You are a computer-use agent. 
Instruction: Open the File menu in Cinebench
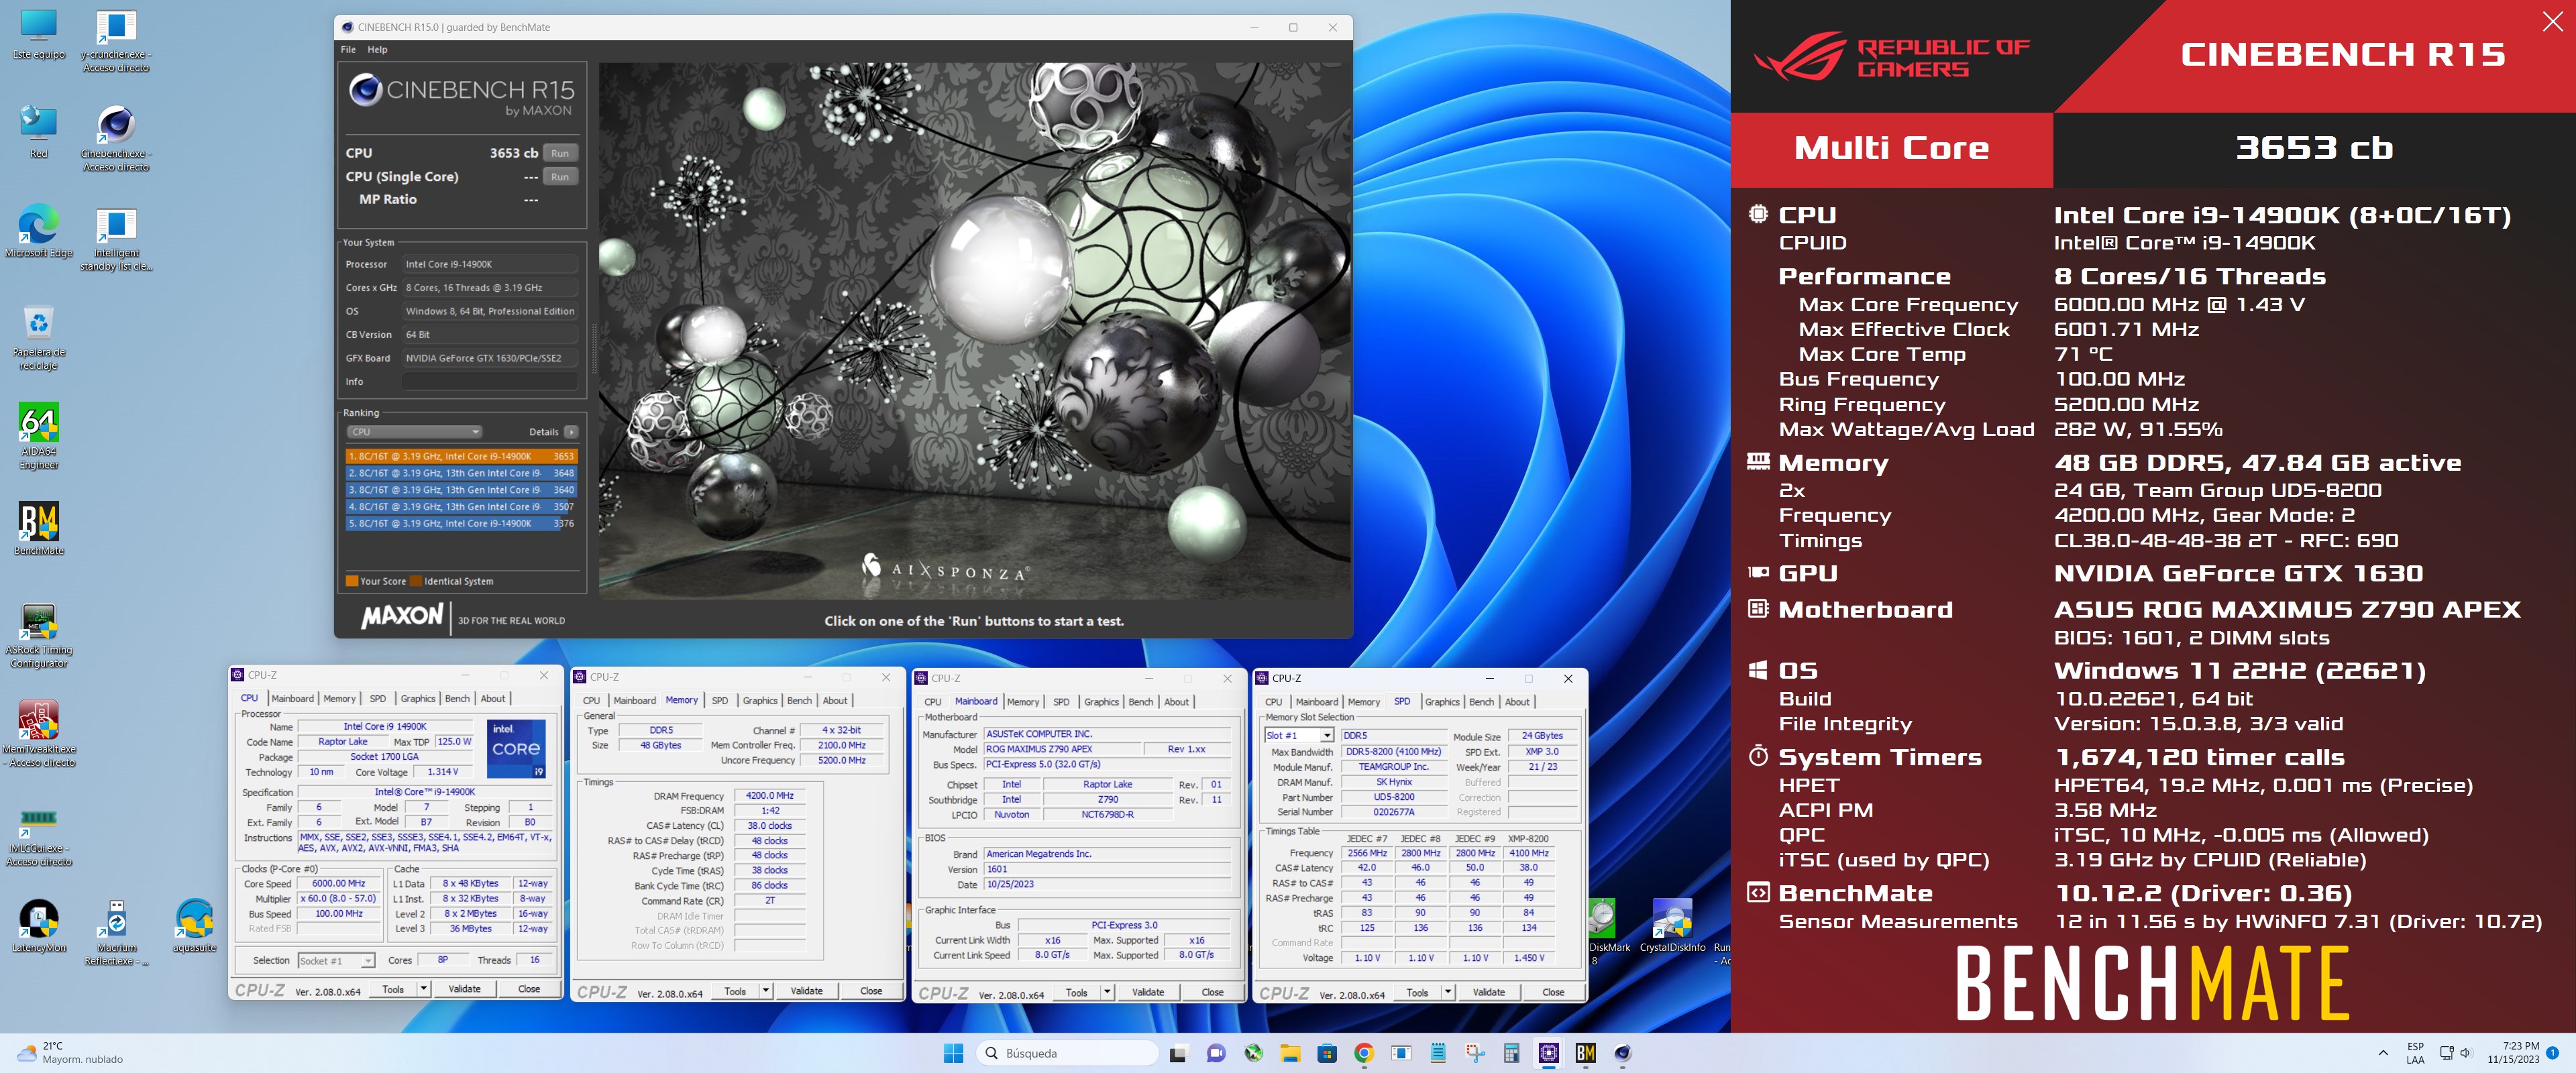point(348,49)
